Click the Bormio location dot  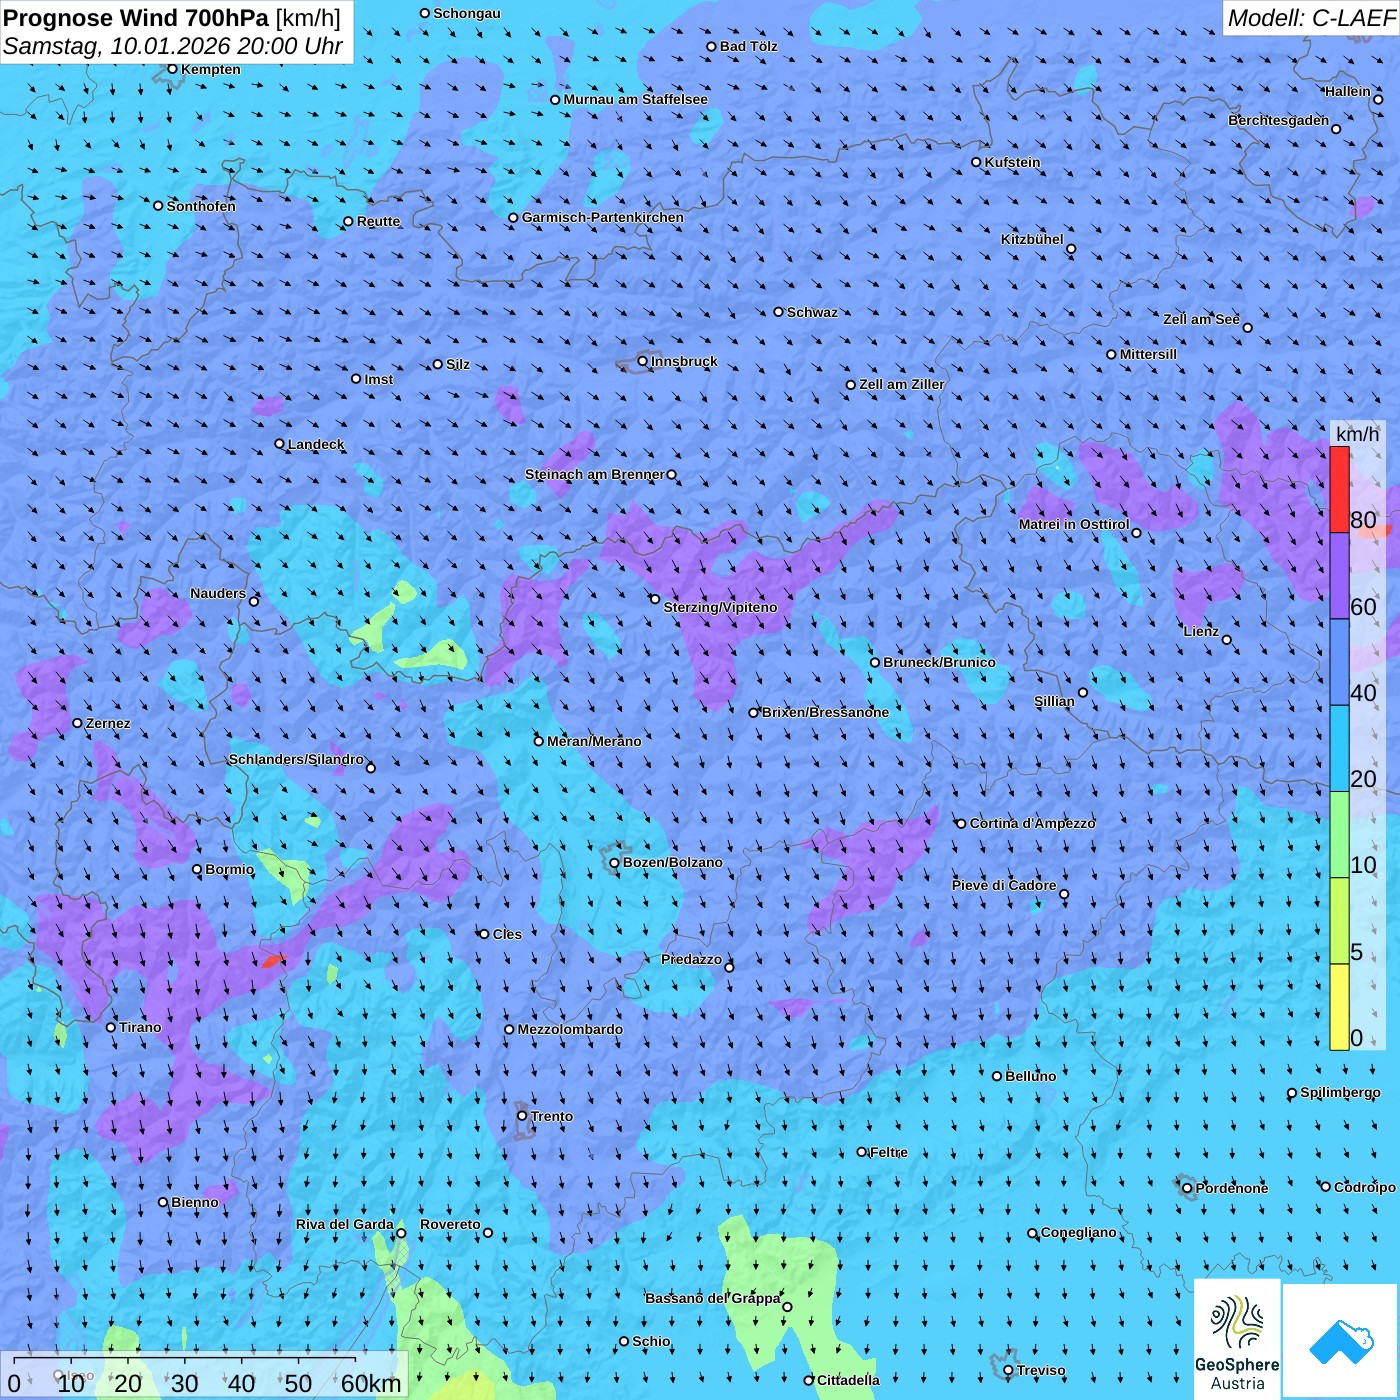pyautogui.click(x=197, y=869)
